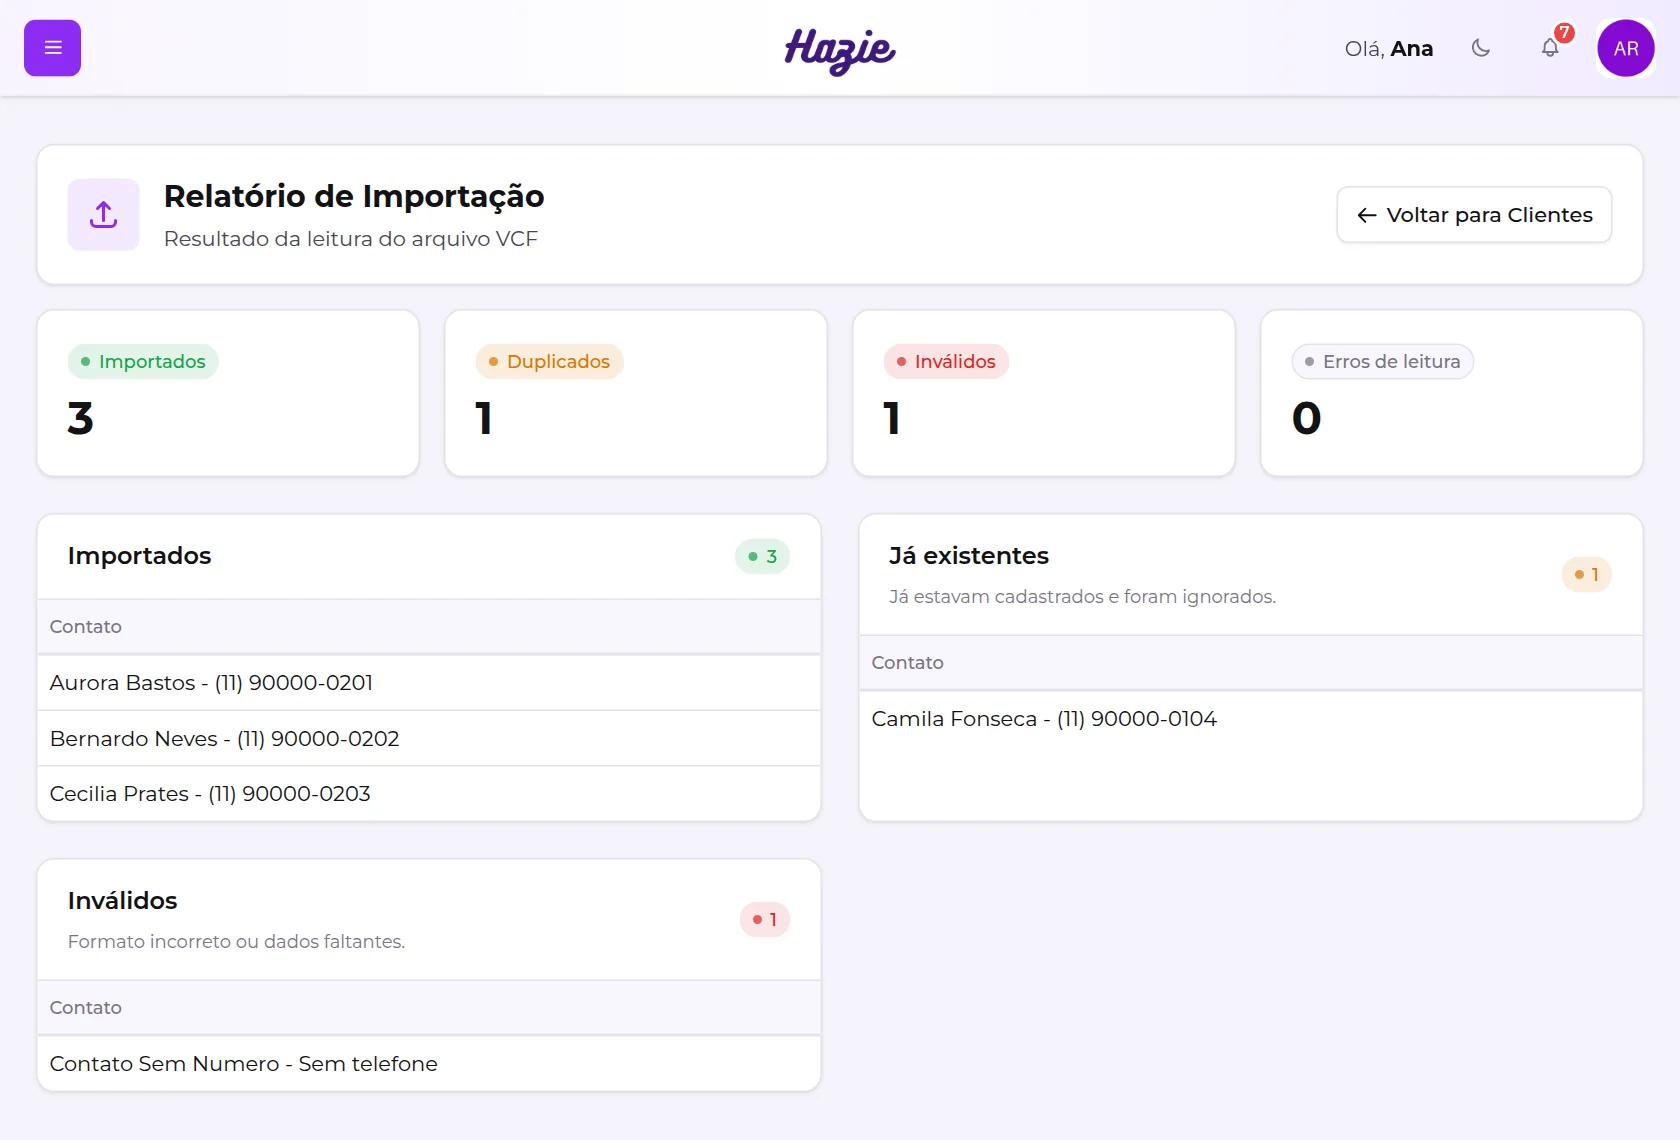This screenshot has height=1140, width=1680.
Task: Click the Inválidos panel heading
Action: (x=123, y=901)
